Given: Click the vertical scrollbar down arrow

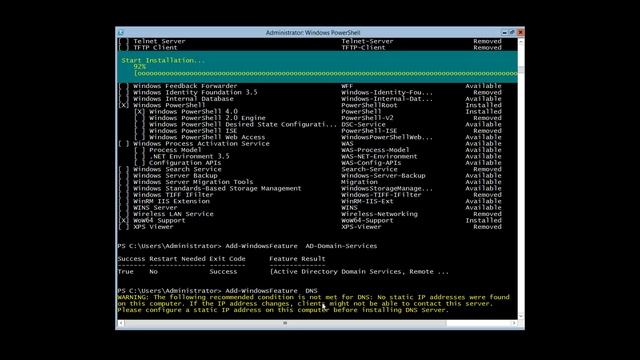Looking at the screenshot, I should coord(521,317).
